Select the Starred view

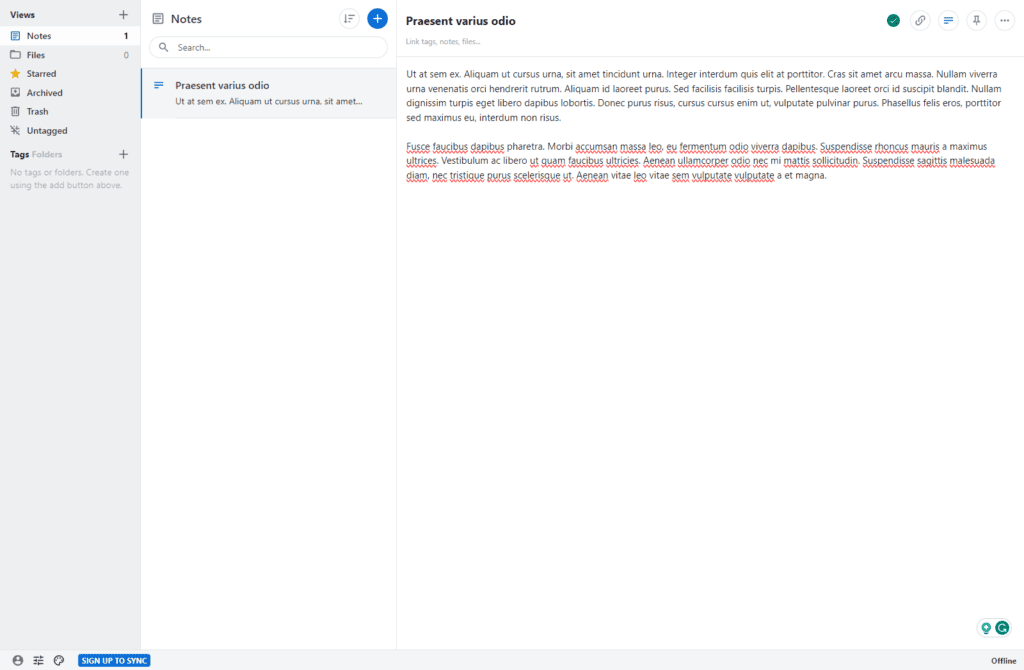tap(41, 74)
